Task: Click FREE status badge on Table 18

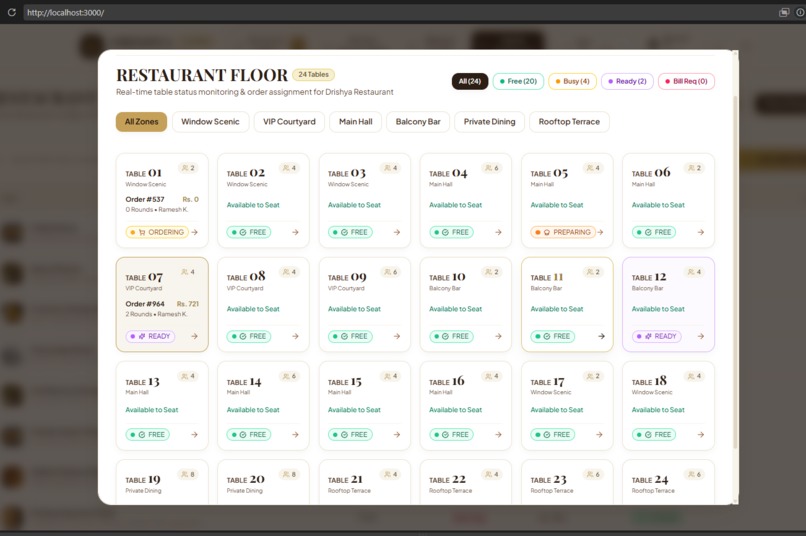Action: coord(654,435)
